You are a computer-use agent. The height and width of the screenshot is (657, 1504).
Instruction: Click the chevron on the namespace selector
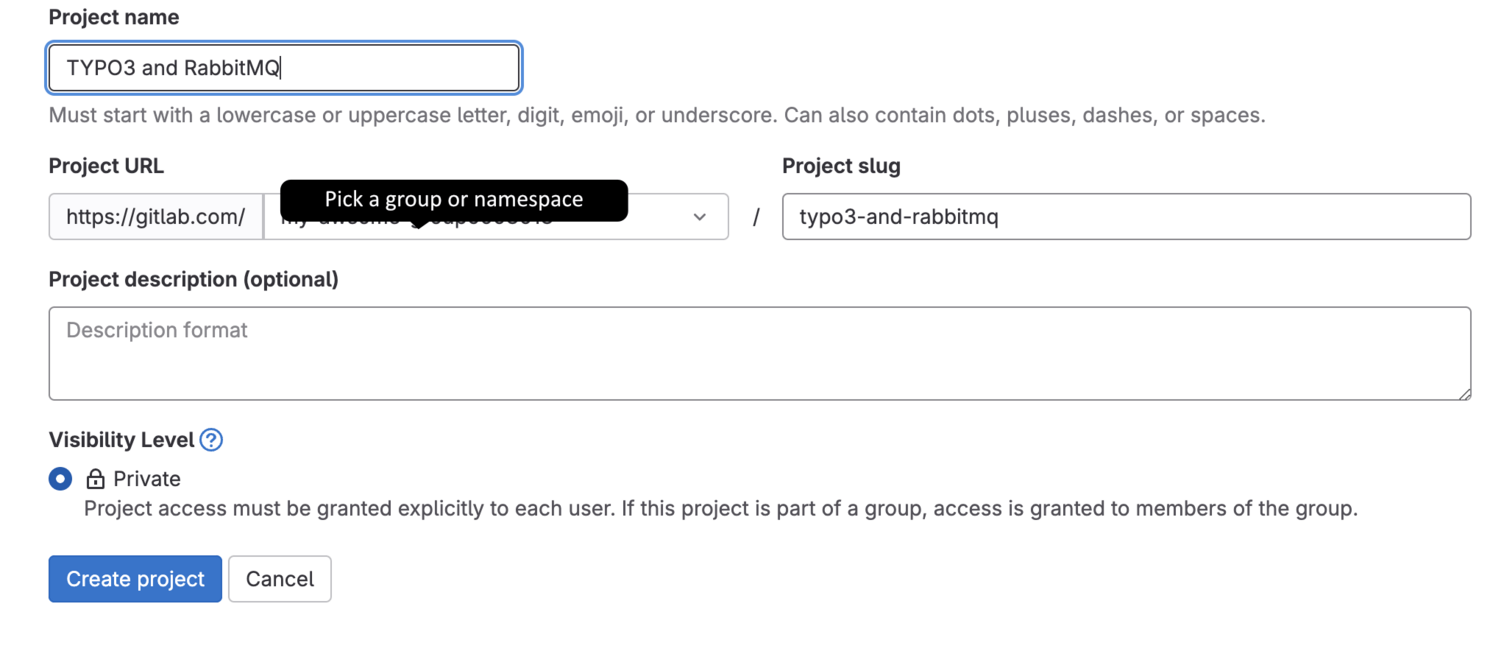tap(698, 217)
